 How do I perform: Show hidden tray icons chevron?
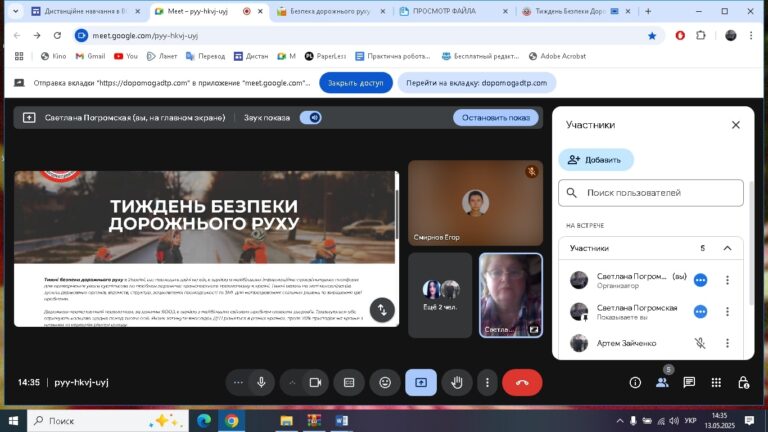(x=620, y=421)
